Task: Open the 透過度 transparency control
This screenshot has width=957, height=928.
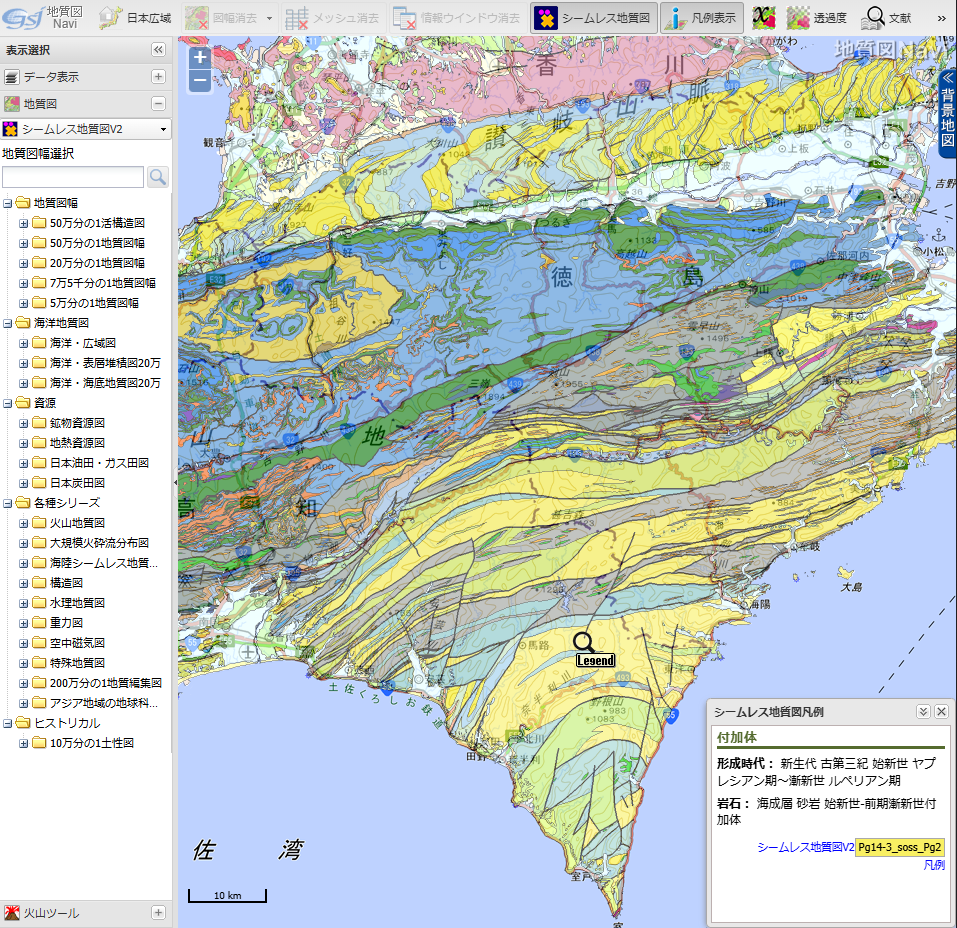Action: tap(816, 18)
